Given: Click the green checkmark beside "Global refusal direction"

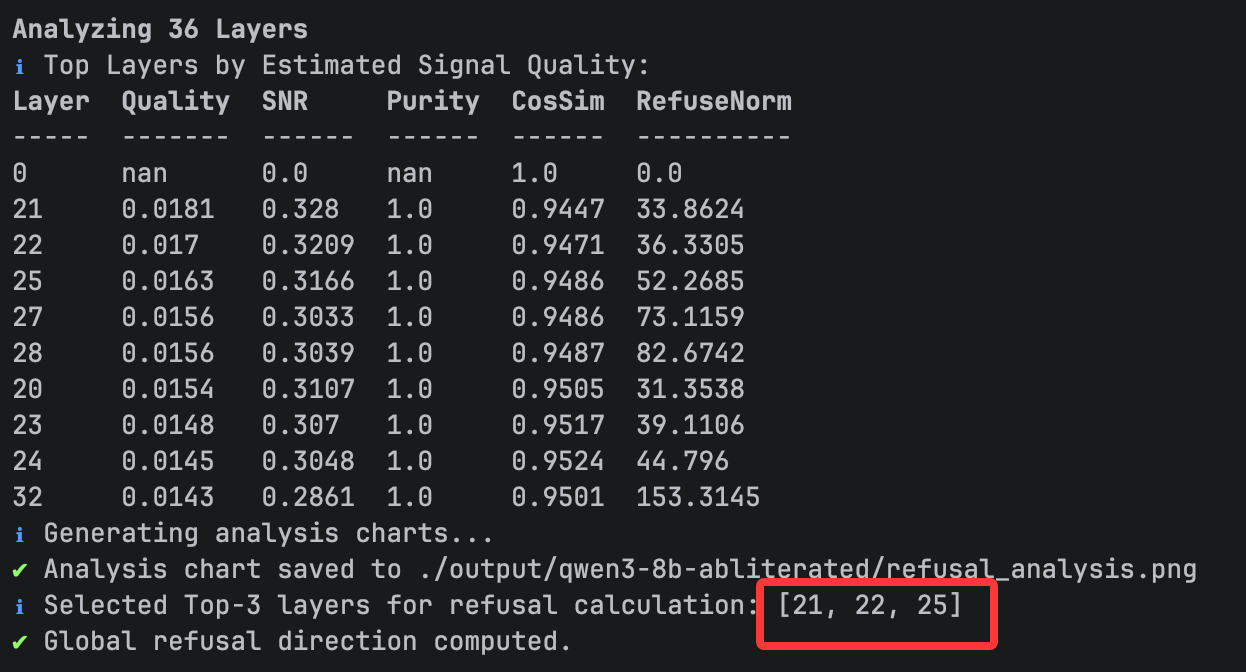Looking at the screenshot, I should (19, 642).
